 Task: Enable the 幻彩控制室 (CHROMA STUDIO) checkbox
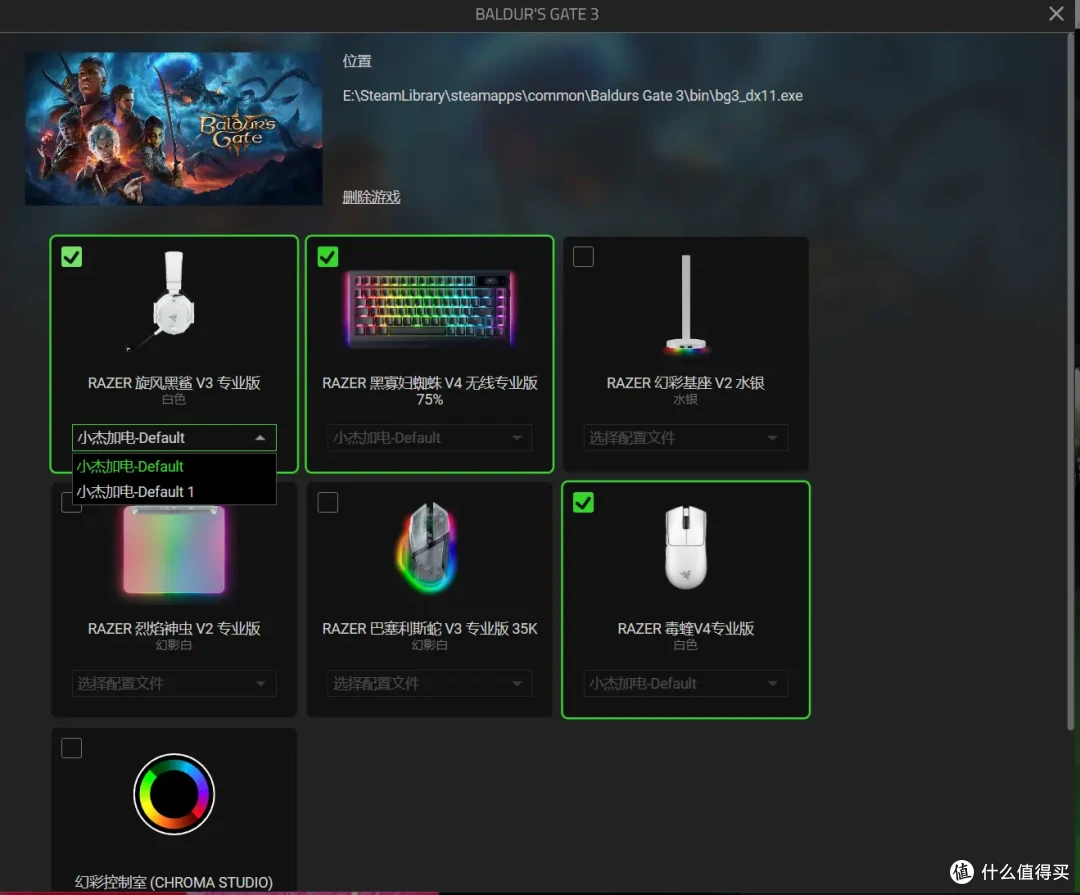point(72,748)
